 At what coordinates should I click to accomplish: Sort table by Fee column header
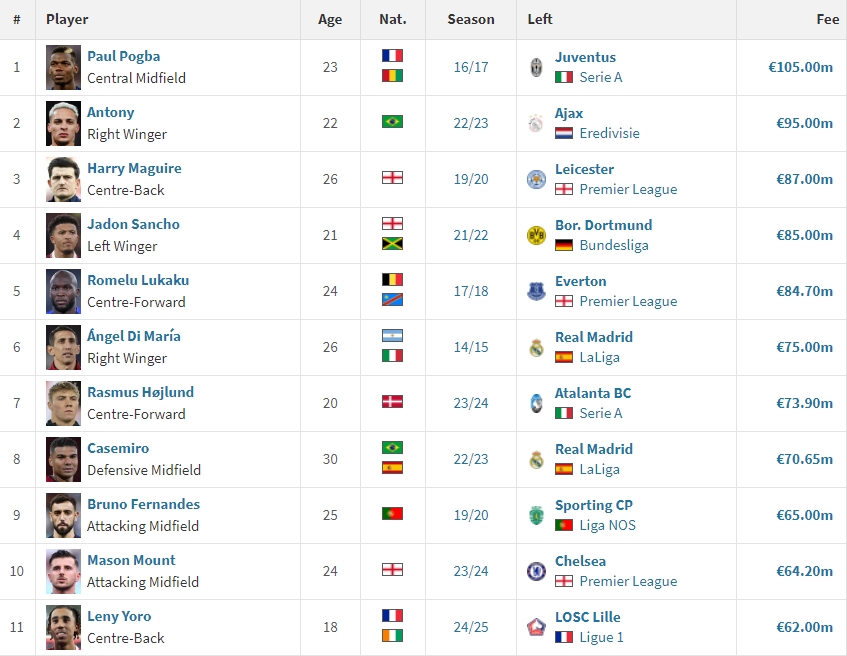click(827, 19)
